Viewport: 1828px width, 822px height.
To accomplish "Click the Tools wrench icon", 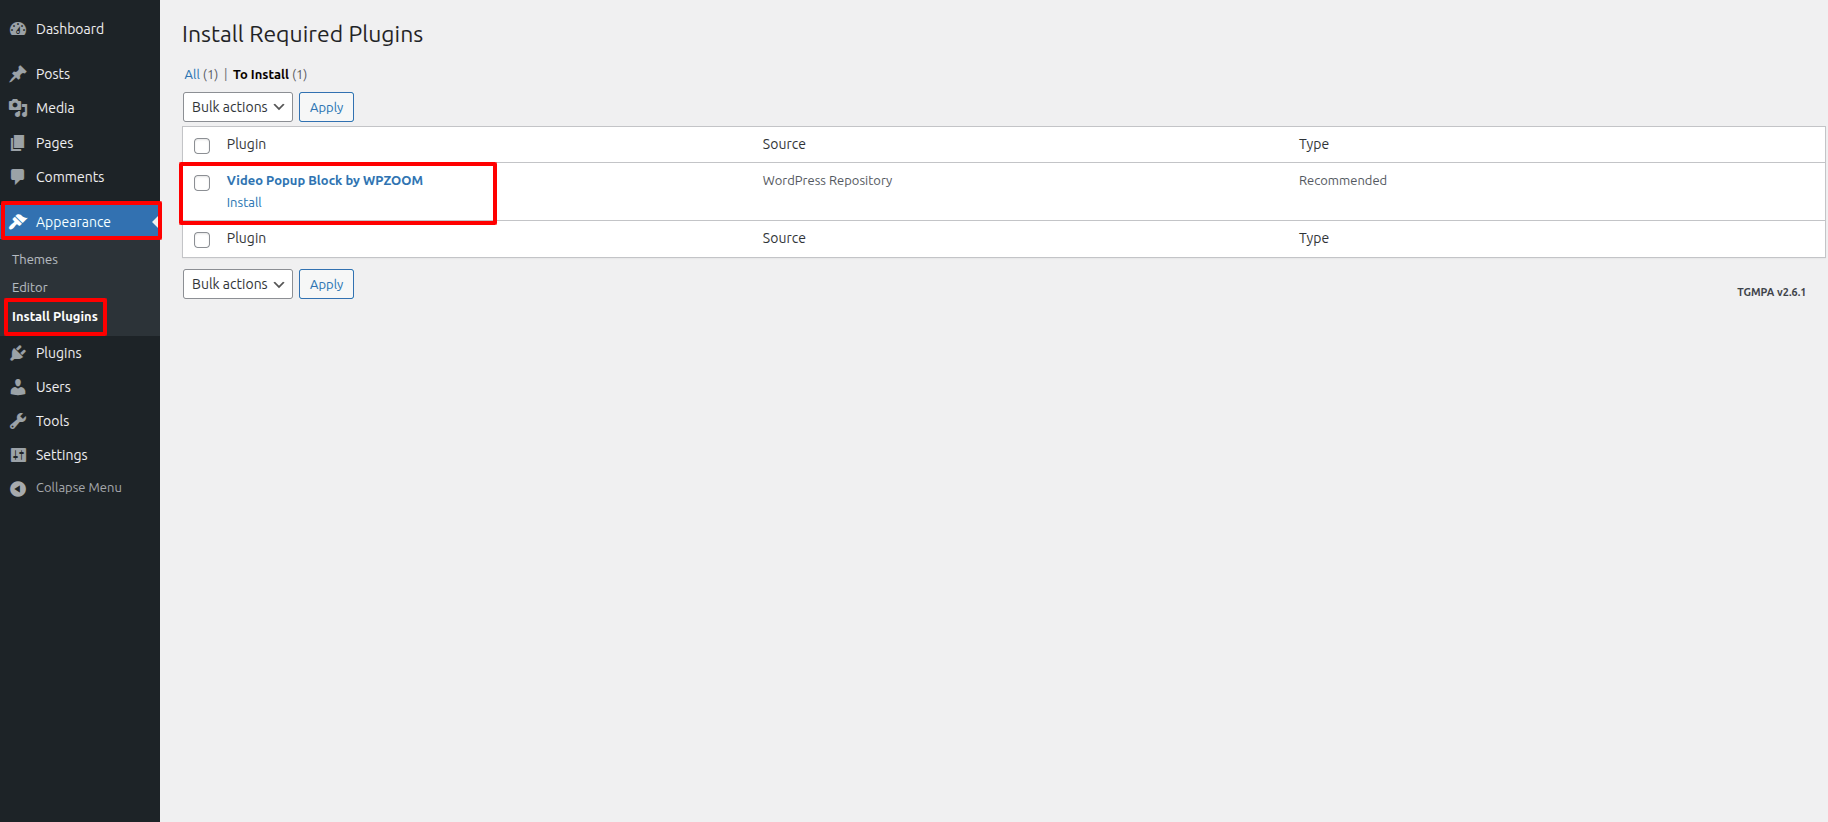I will click(x=18, y=421).
